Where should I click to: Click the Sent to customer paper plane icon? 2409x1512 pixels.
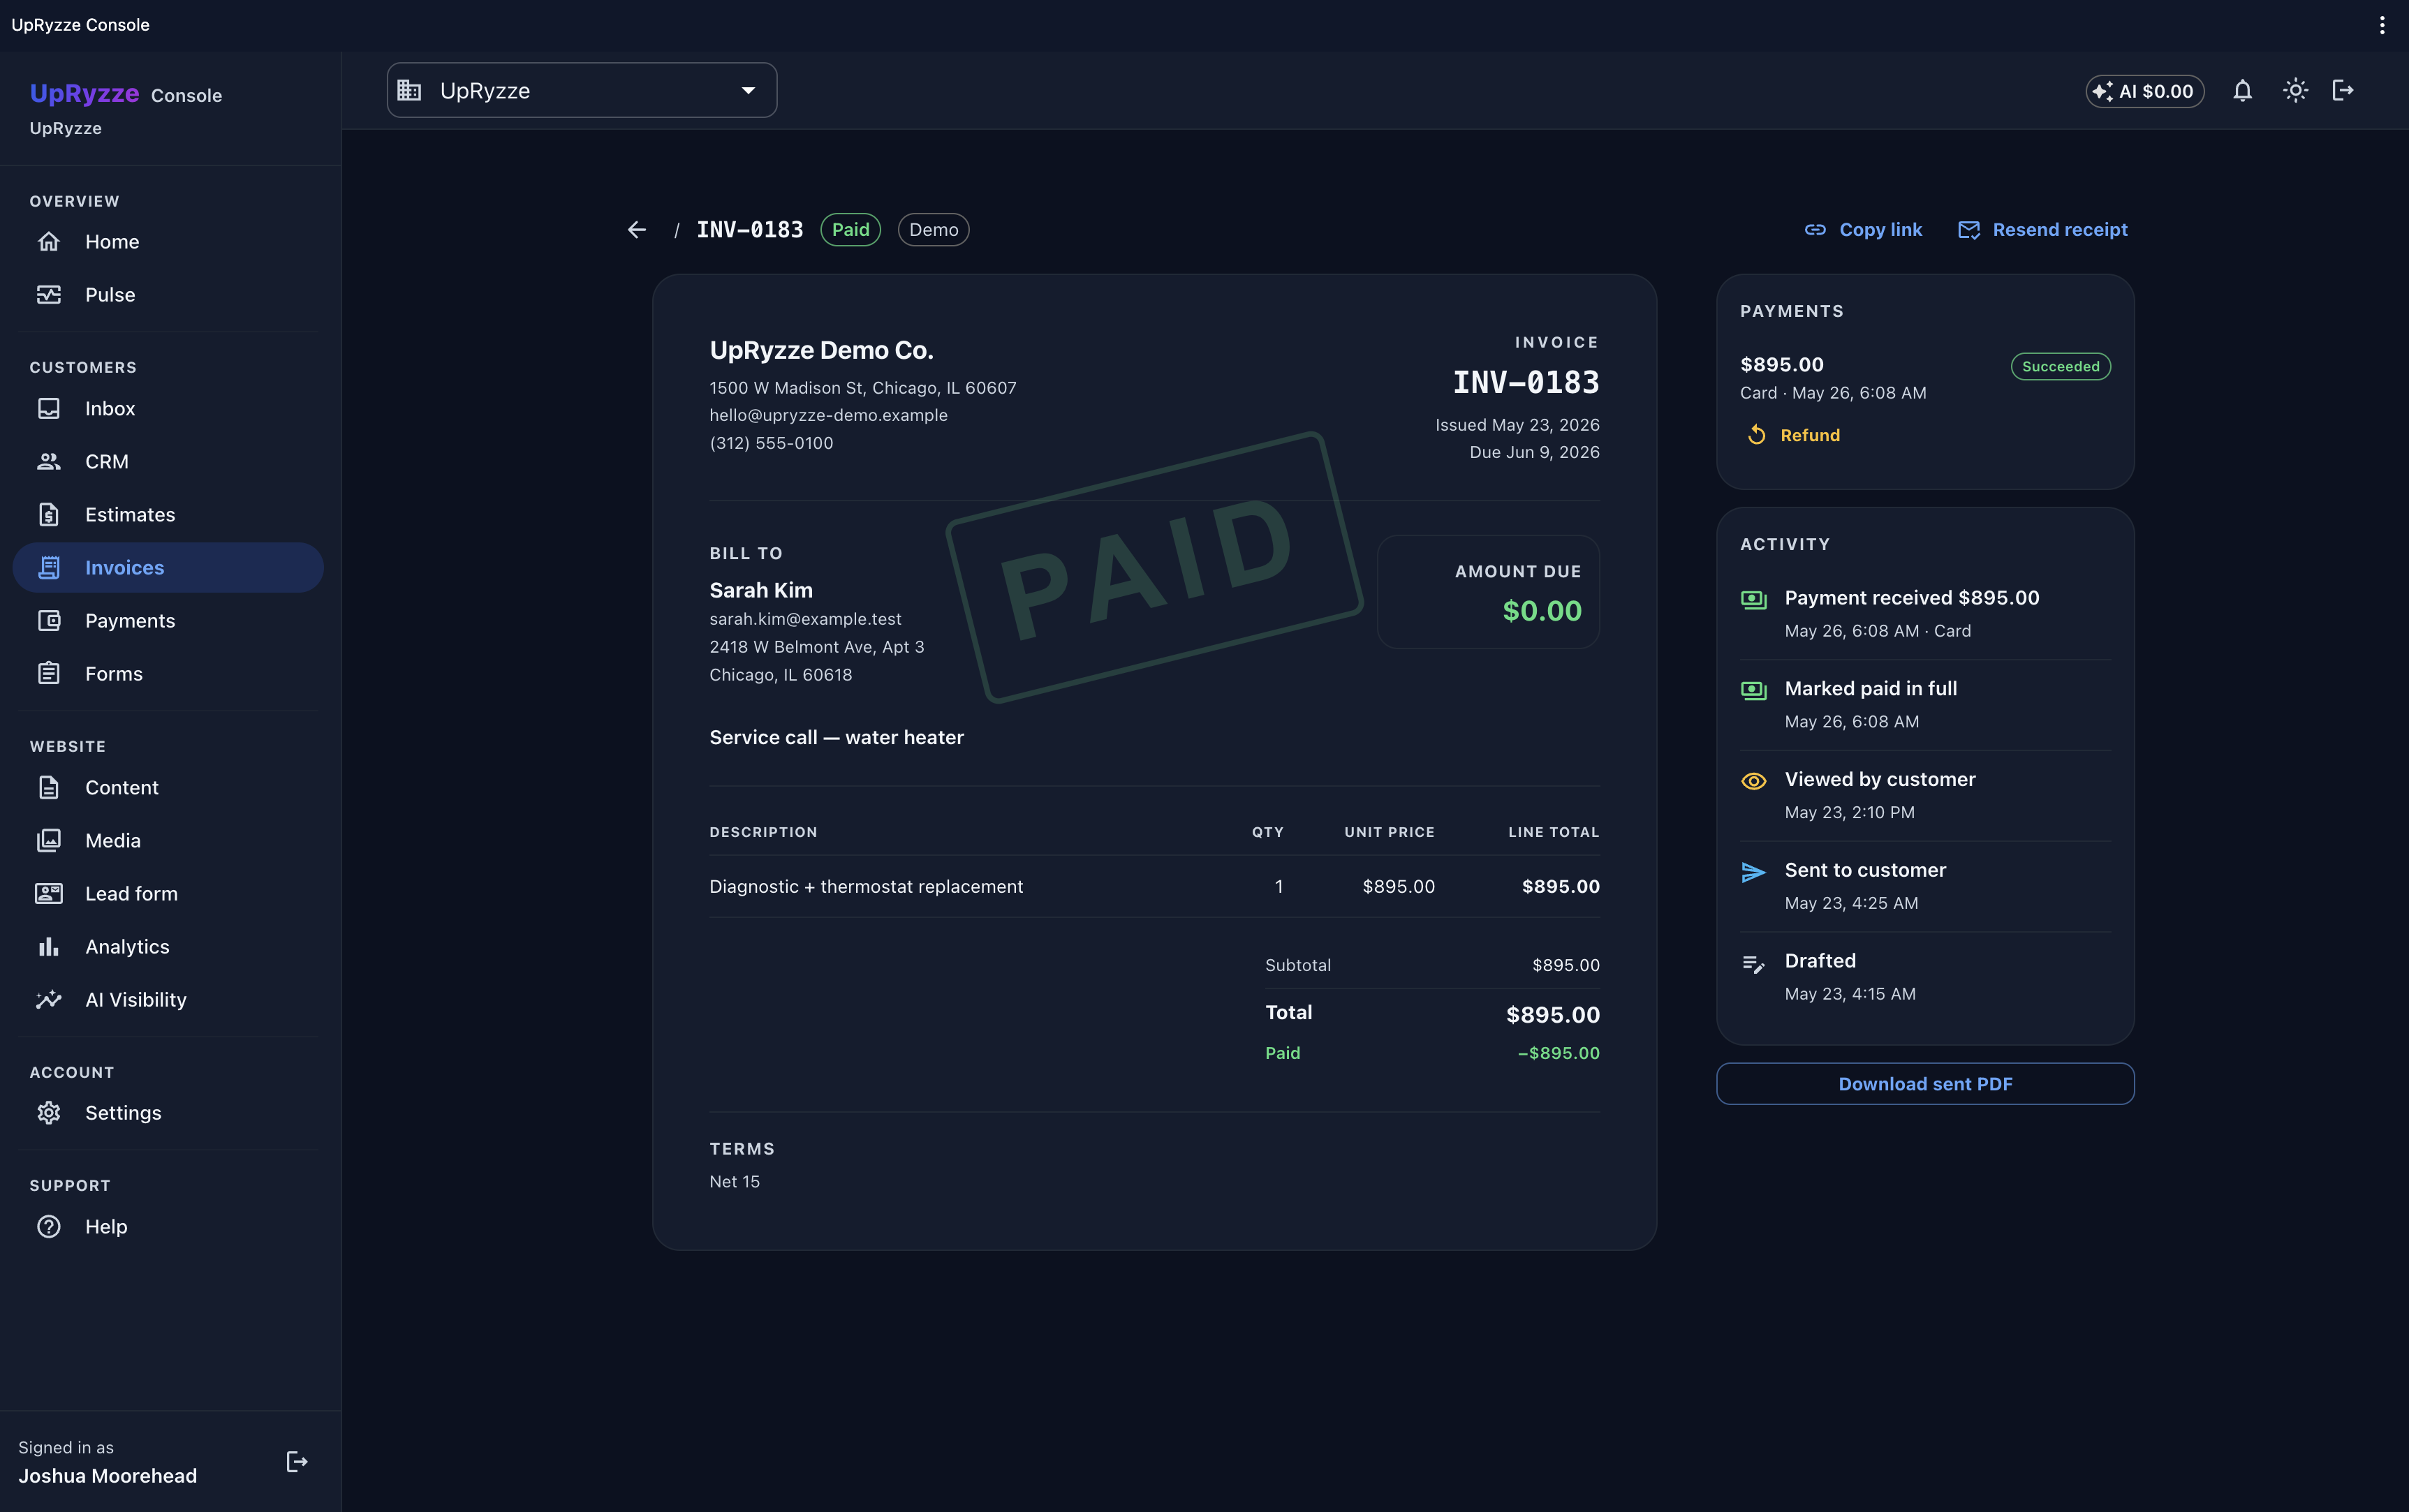point(1754,872)
